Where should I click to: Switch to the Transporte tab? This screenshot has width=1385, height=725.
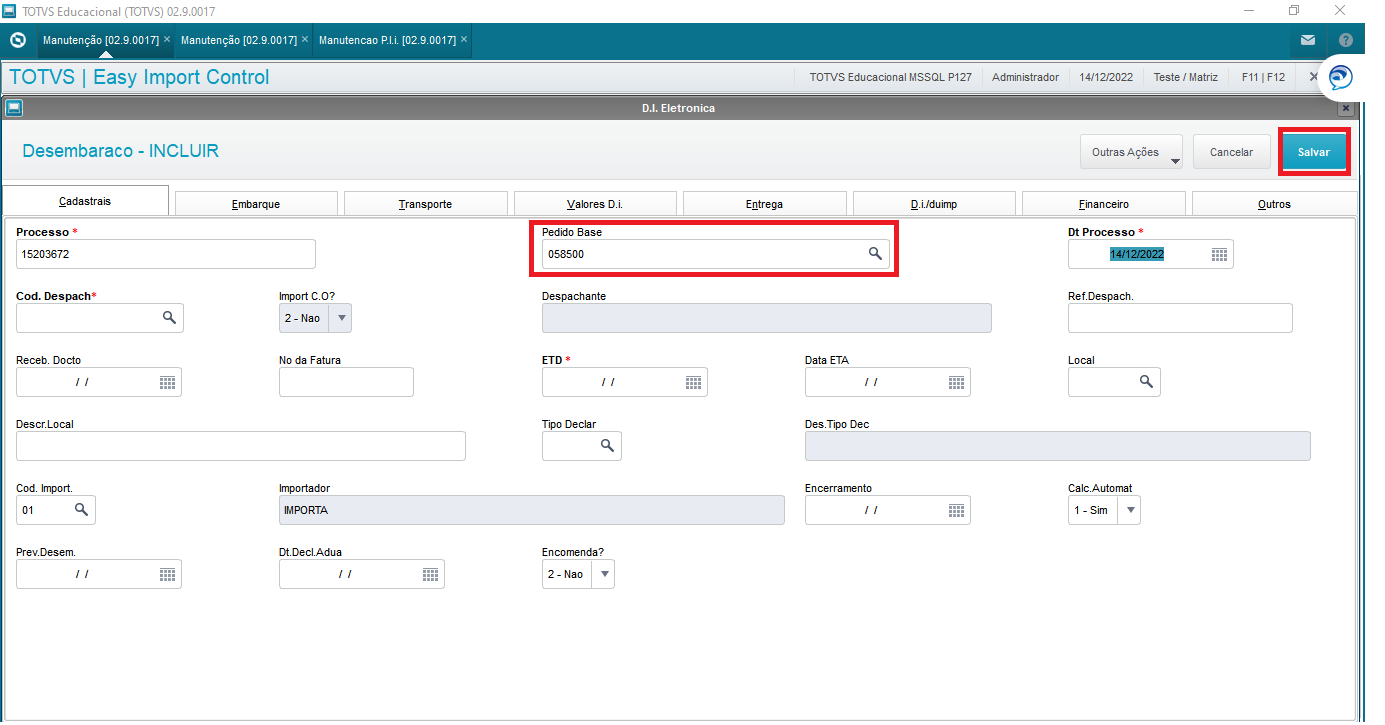[x=425, y=204]
